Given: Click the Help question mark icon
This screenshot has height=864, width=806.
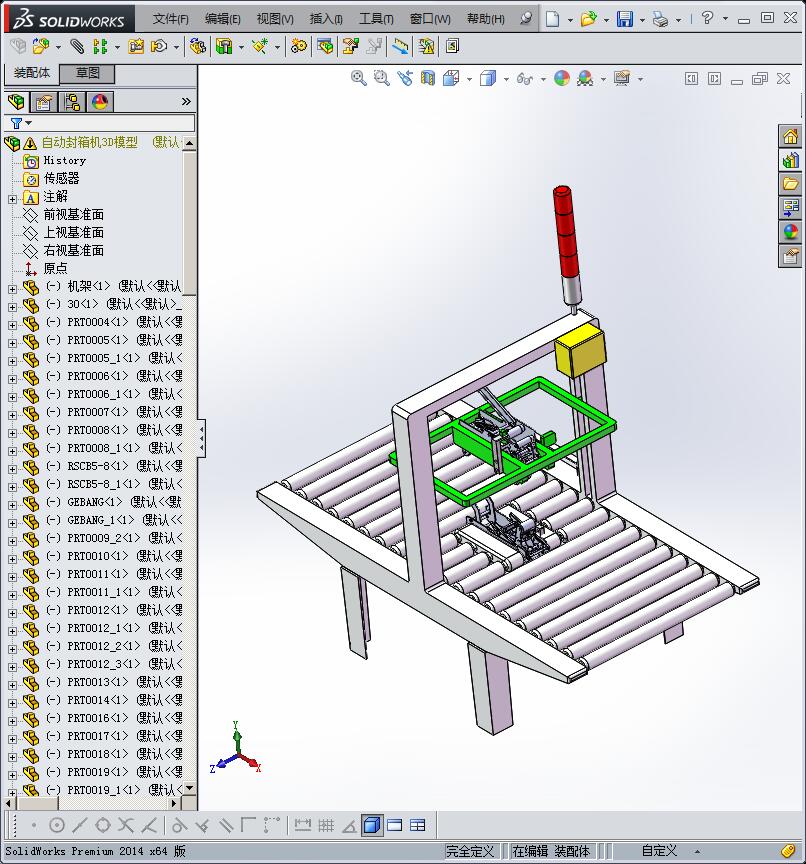Looking at the screenshot, I should tap(707, 18).
